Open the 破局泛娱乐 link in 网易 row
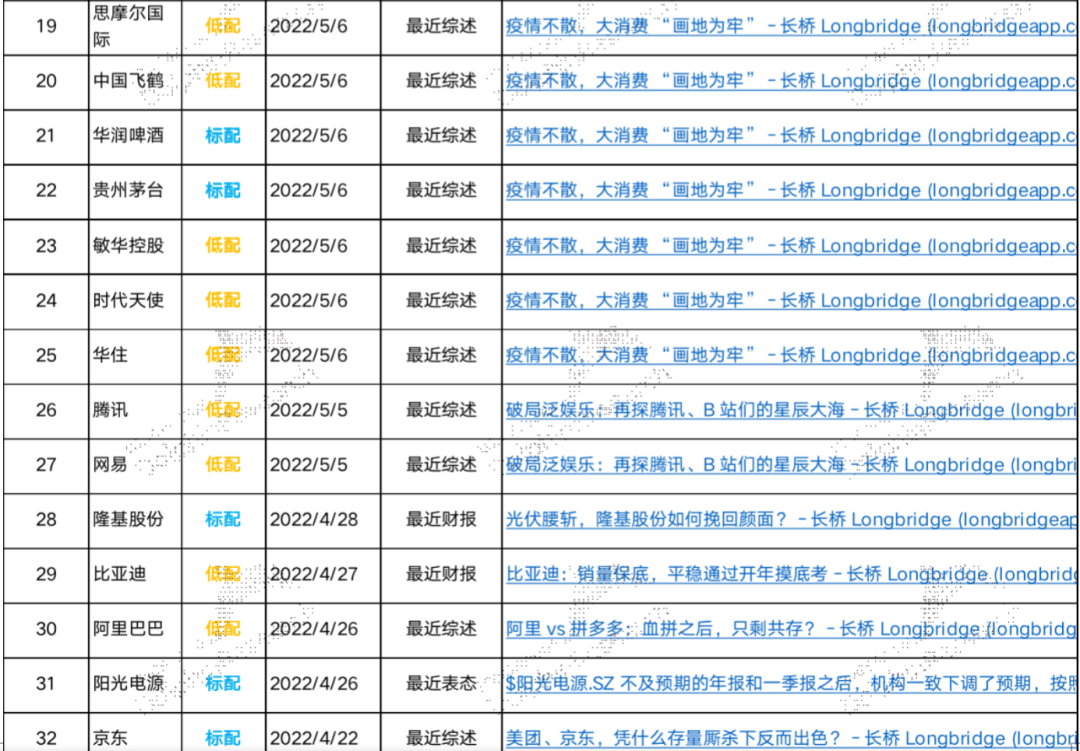 pyautogui.click(x=792, y=465)
